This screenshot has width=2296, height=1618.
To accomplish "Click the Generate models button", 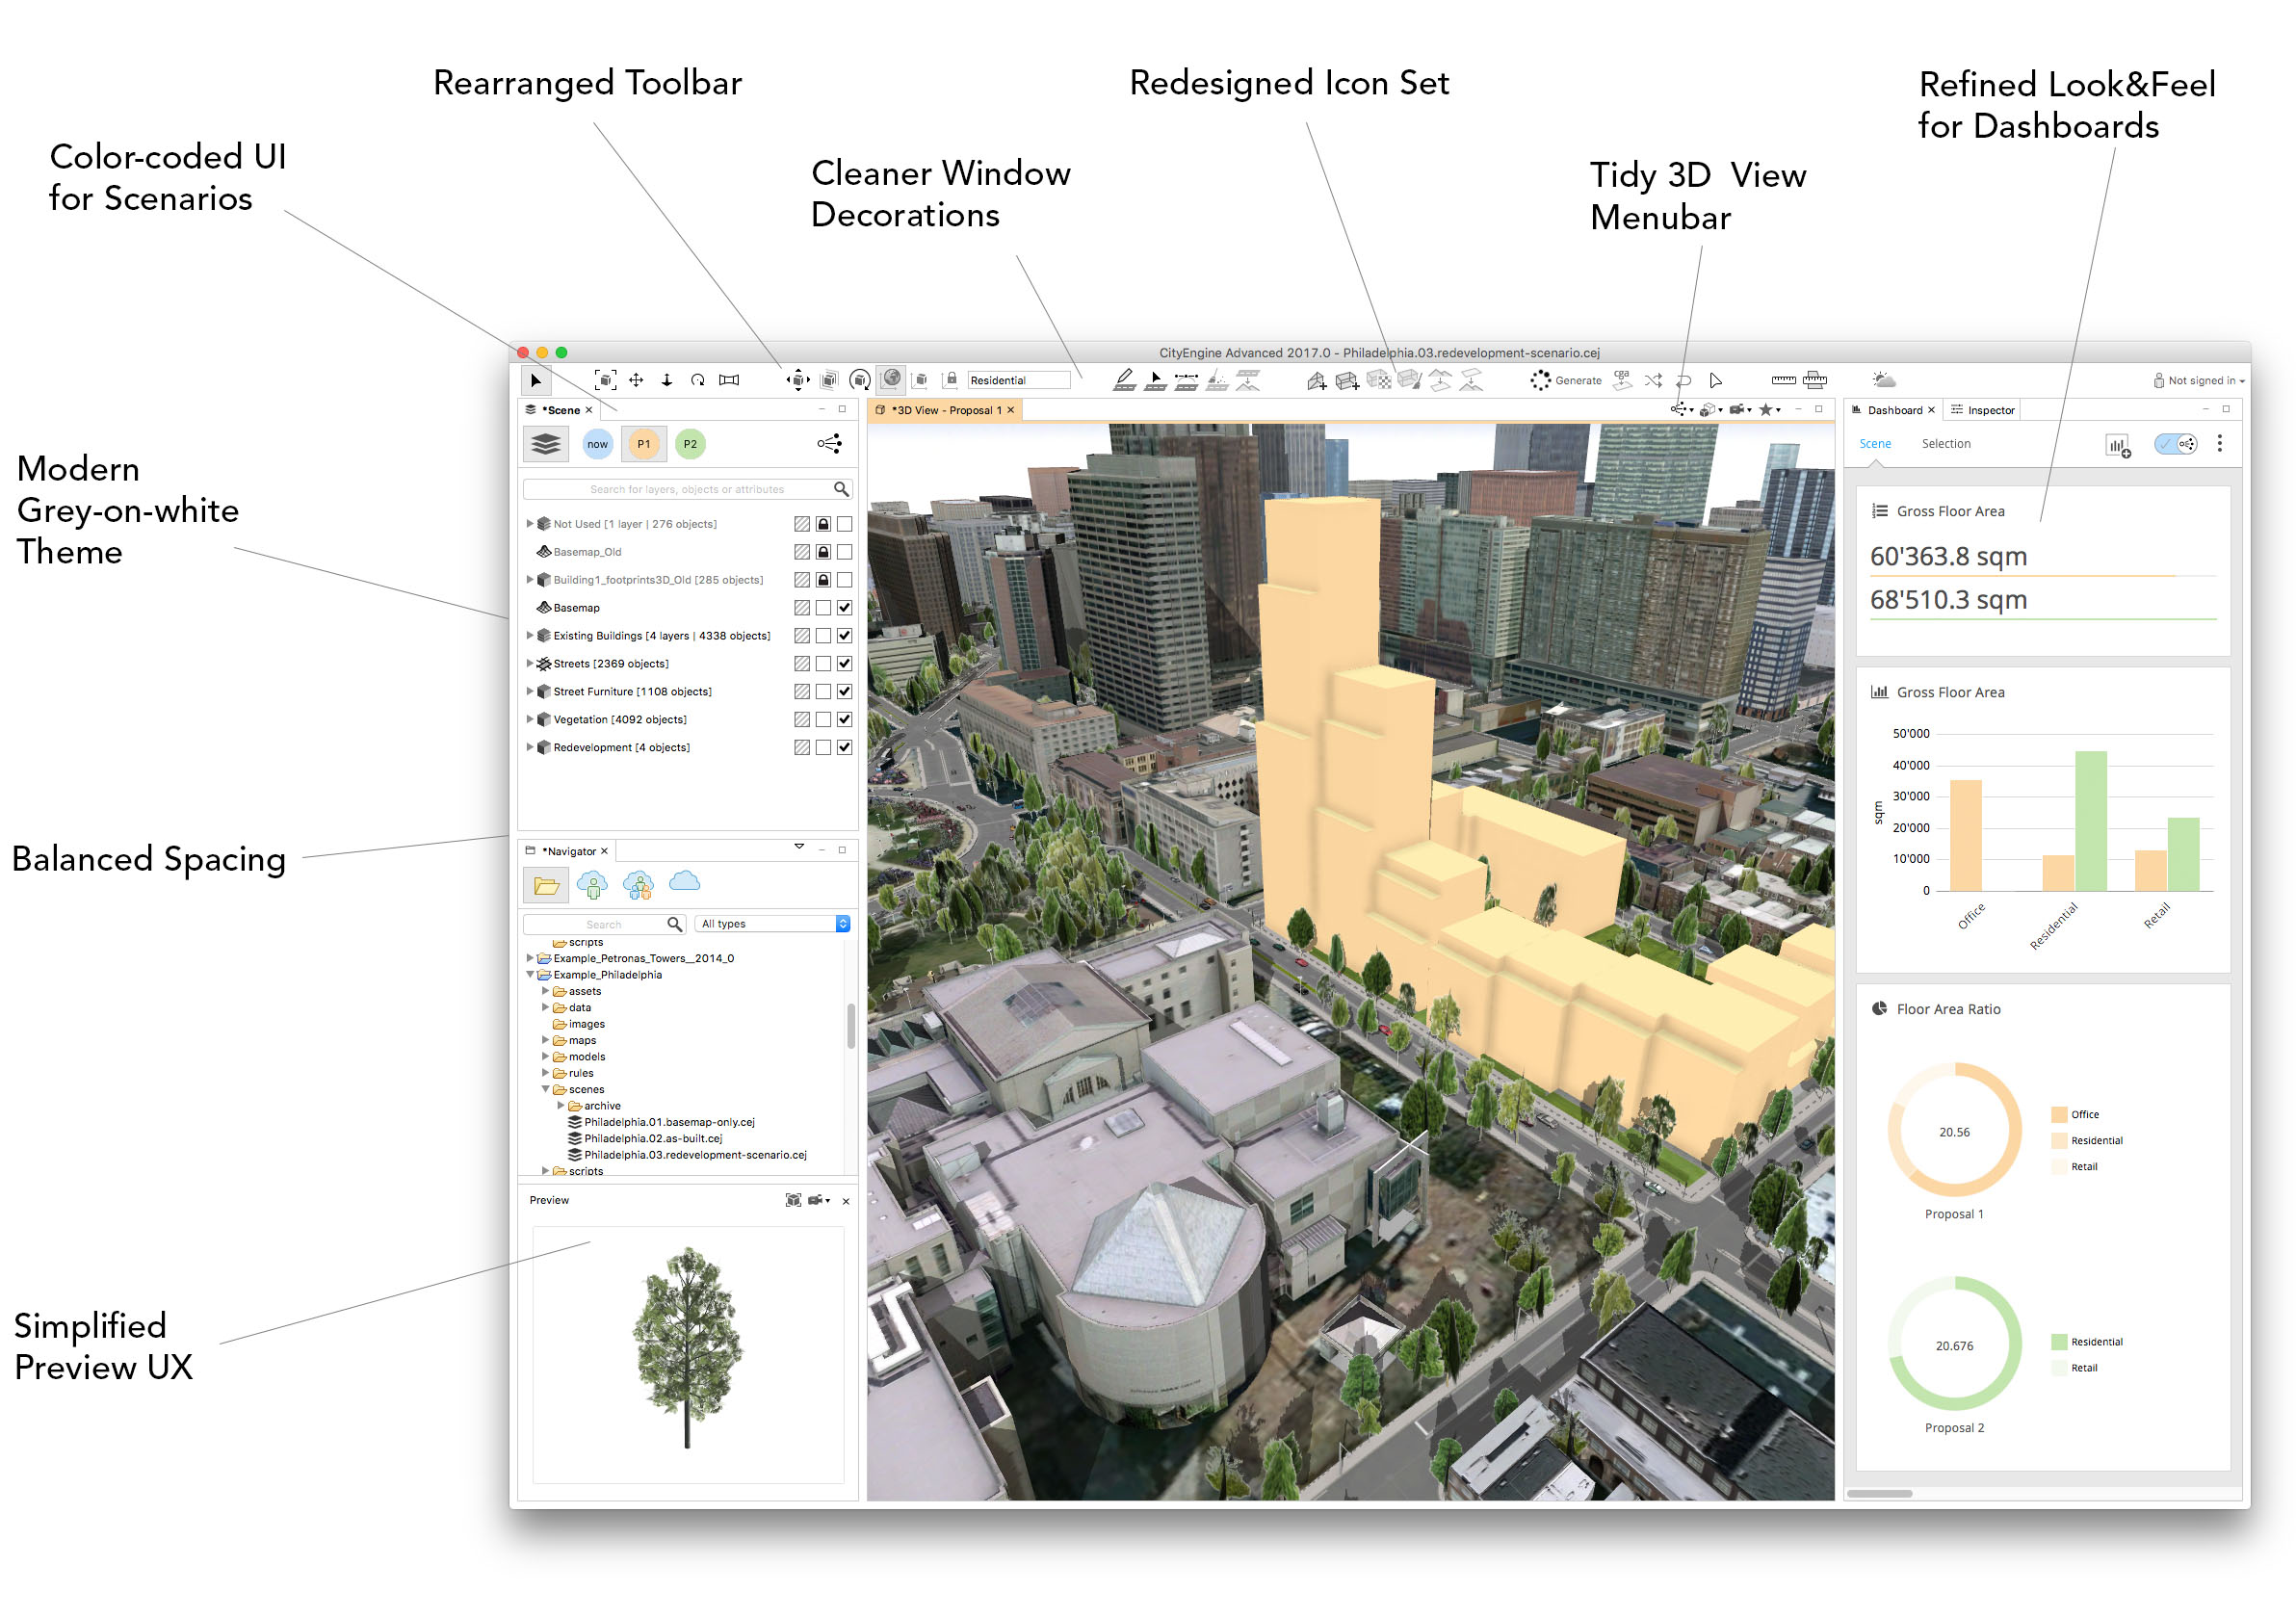I will pos(1566,380).
